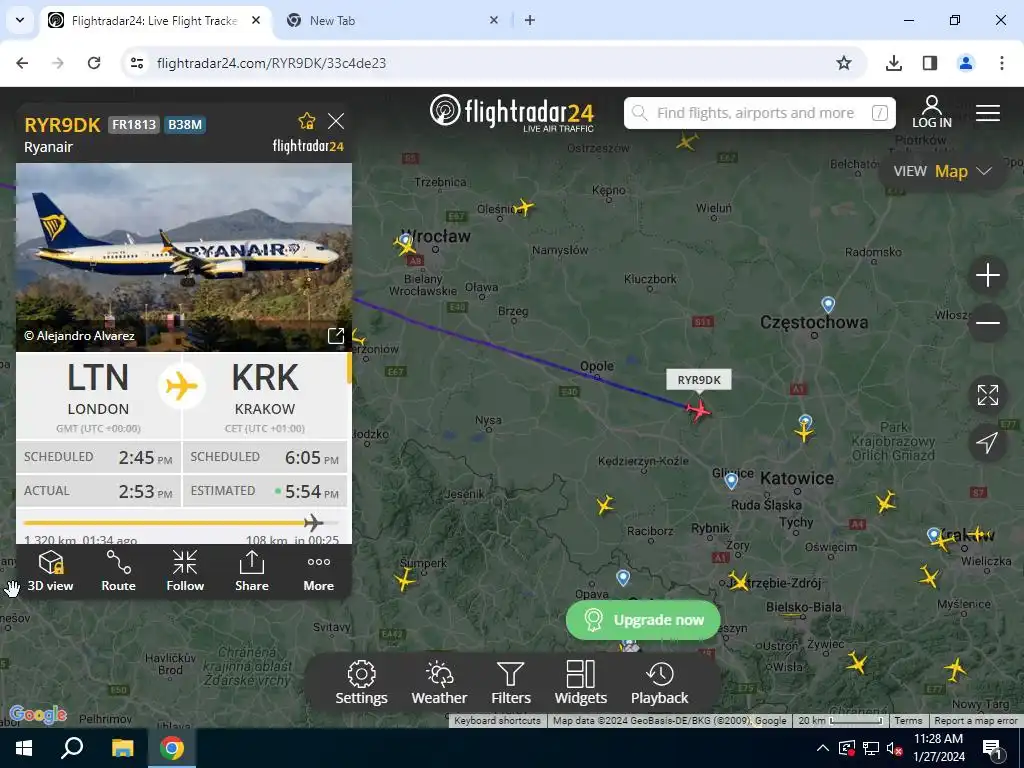
Task: Zoom in on the map
Action: pyautogui.click(x=987, y=275)
